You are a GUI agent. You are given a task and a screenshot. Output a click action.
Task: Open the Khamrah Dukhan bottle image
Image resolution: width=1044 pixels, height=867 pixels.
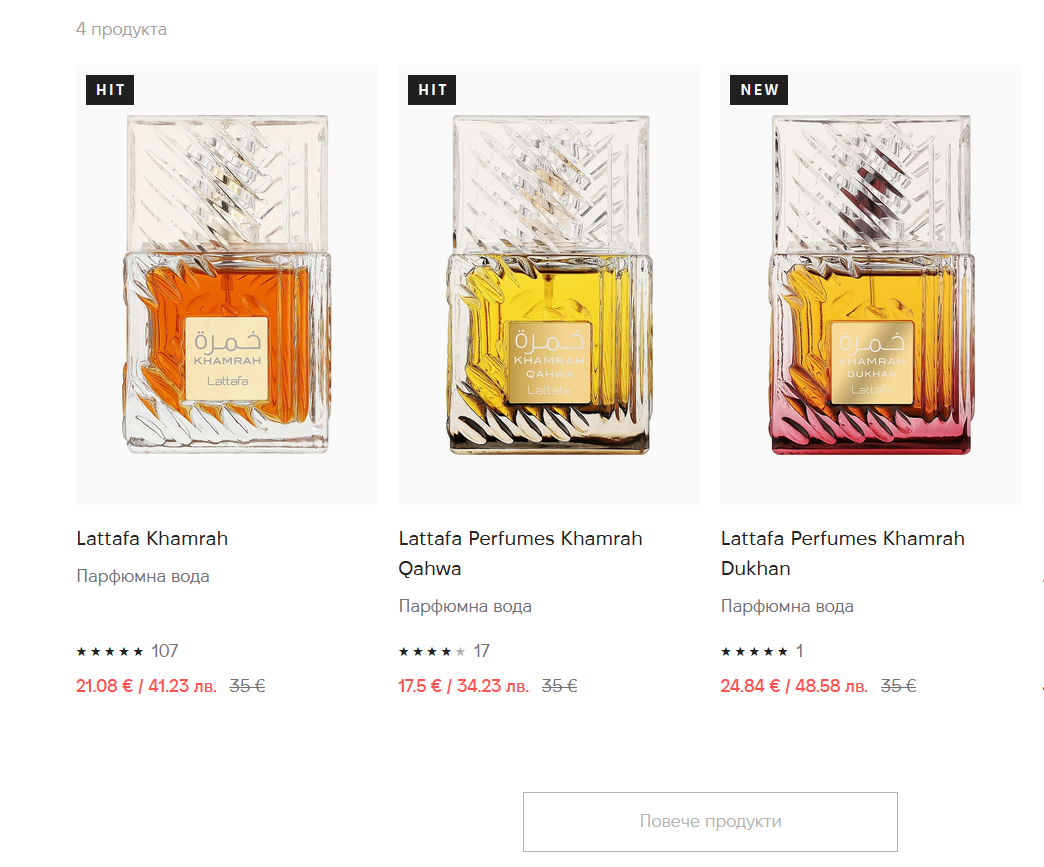pyautogui.click(x=871, y=285)
